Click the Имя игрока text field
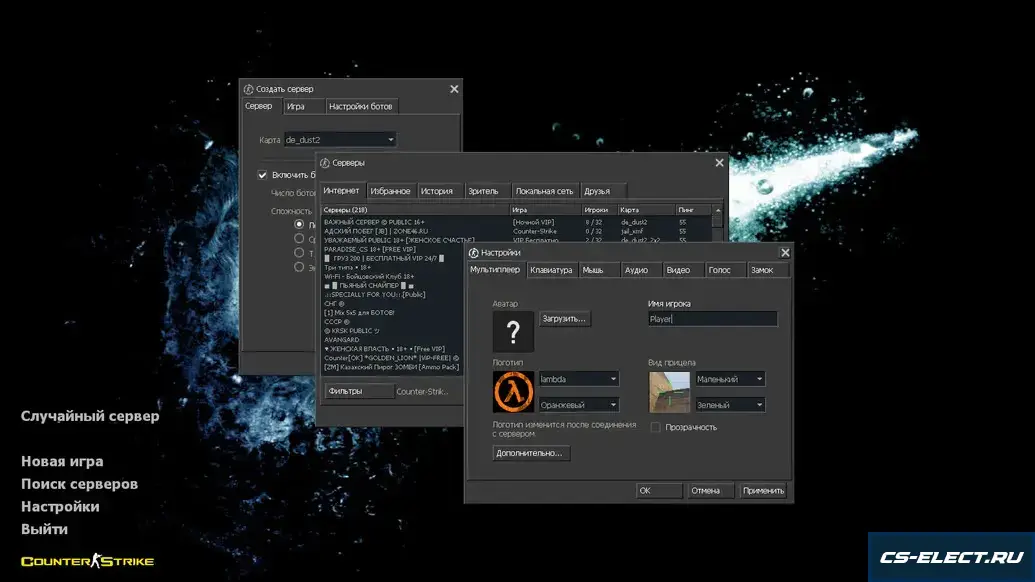1035x582 pixels. [711, 319]
